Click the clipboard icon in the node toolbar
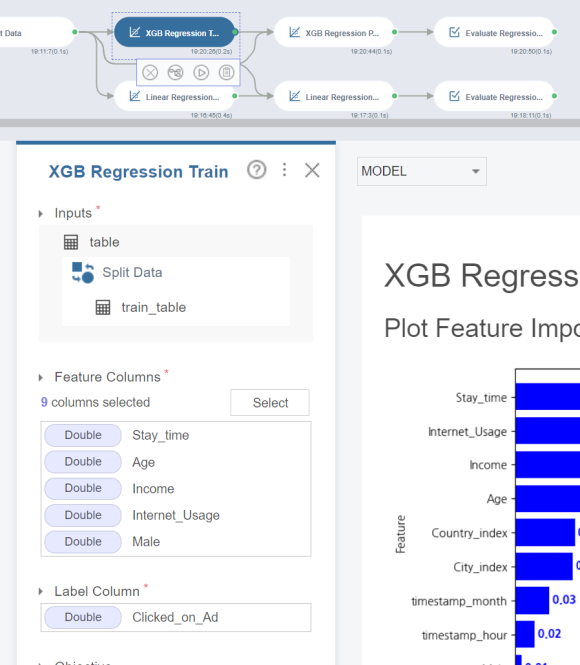 coord(226,73)
